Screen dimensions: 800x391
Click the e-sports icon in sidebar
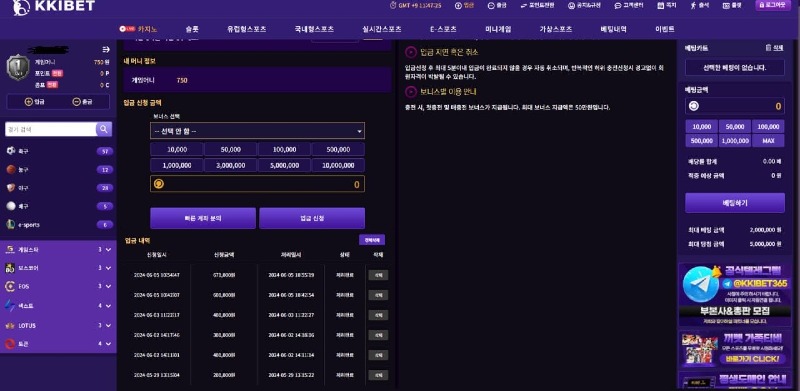(11, 224)
